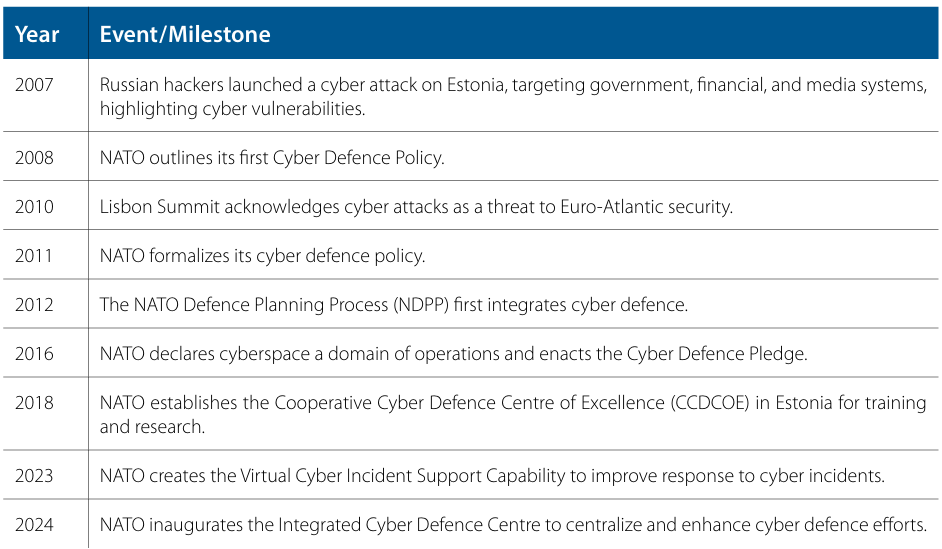Select the 2024 year cell
Image resolution: width=942 pixels, height=549 pixels.
click(x=34, y=524)
